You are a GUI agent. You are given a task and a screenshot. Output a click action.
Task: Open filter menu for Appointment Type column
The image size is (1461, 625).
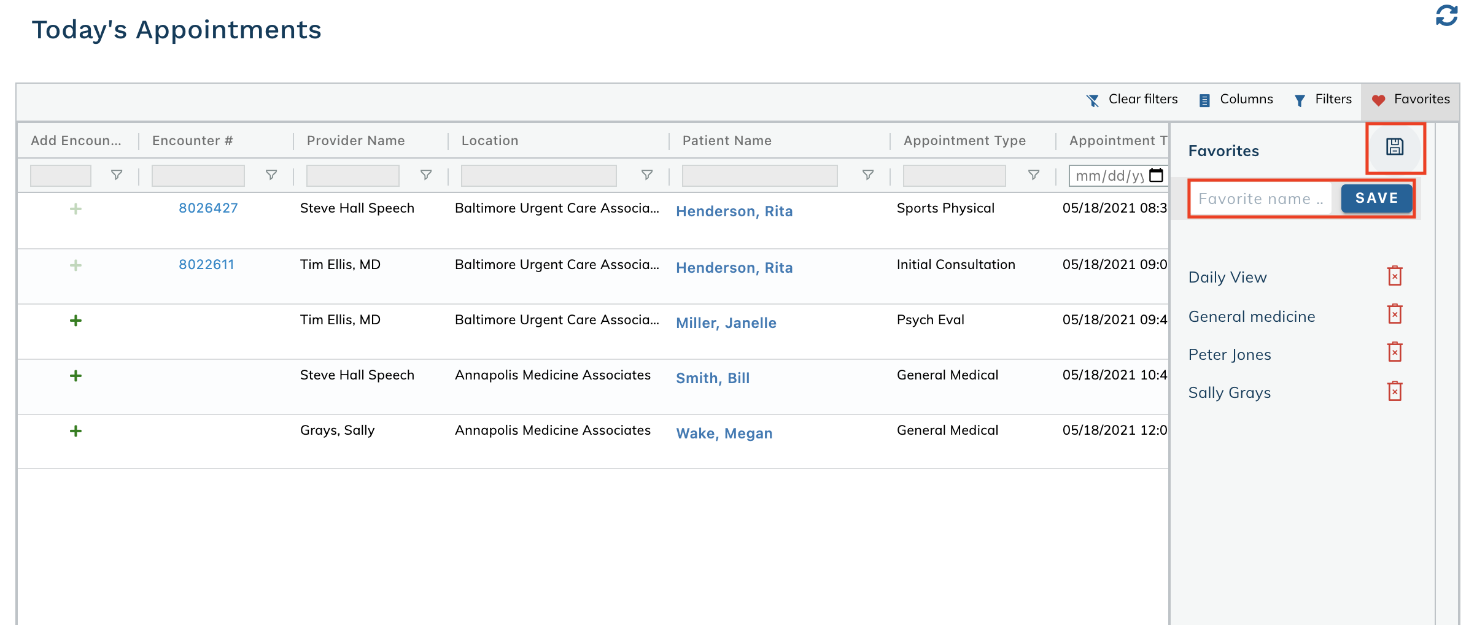click(1034, 175)
